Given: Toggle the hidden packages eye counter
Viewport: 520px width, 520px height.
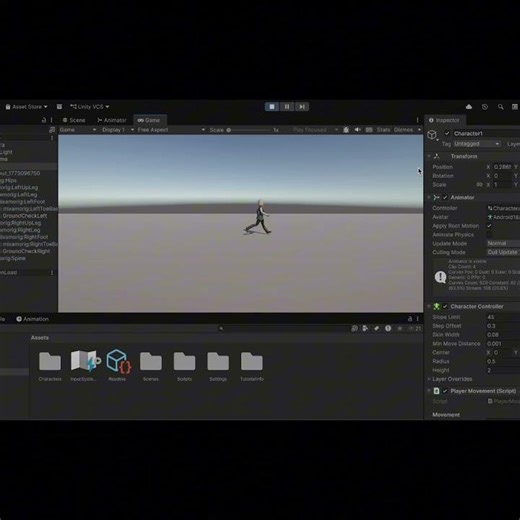Looking at the screenshot, I should pyautogui.click(x=415, y=329).
